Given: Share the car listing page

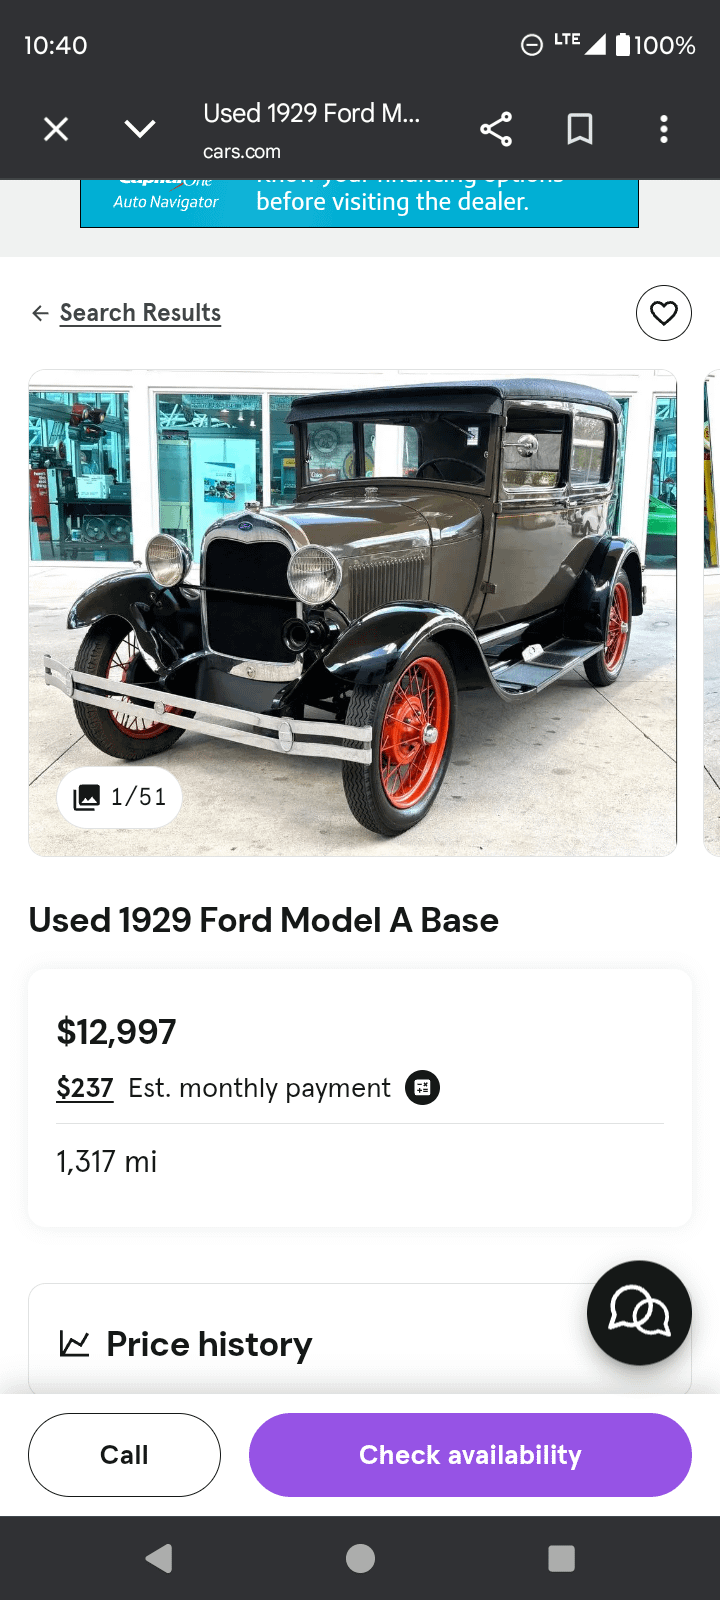Looking at the screenshot, I should [496, 129].
